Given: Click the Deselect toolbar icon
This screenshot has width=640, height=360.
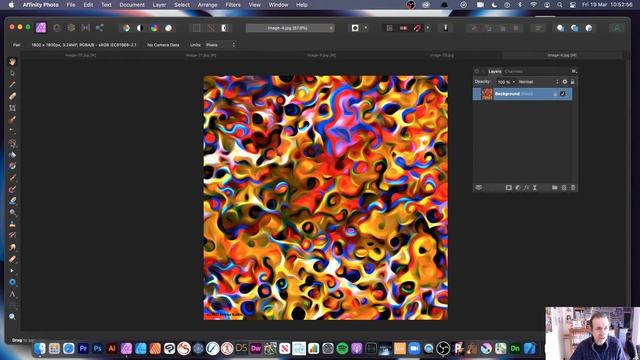Looking at the screenshot, I should (211, 28).
